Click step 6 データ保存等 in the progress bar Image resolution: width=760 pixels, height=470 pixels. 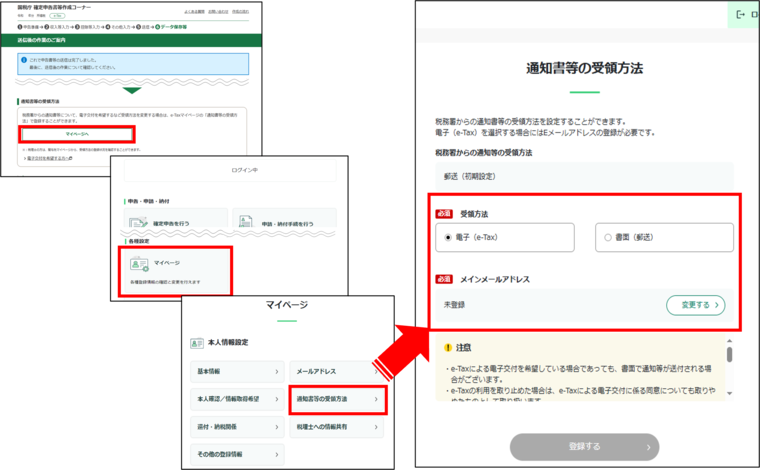[171, 27]
